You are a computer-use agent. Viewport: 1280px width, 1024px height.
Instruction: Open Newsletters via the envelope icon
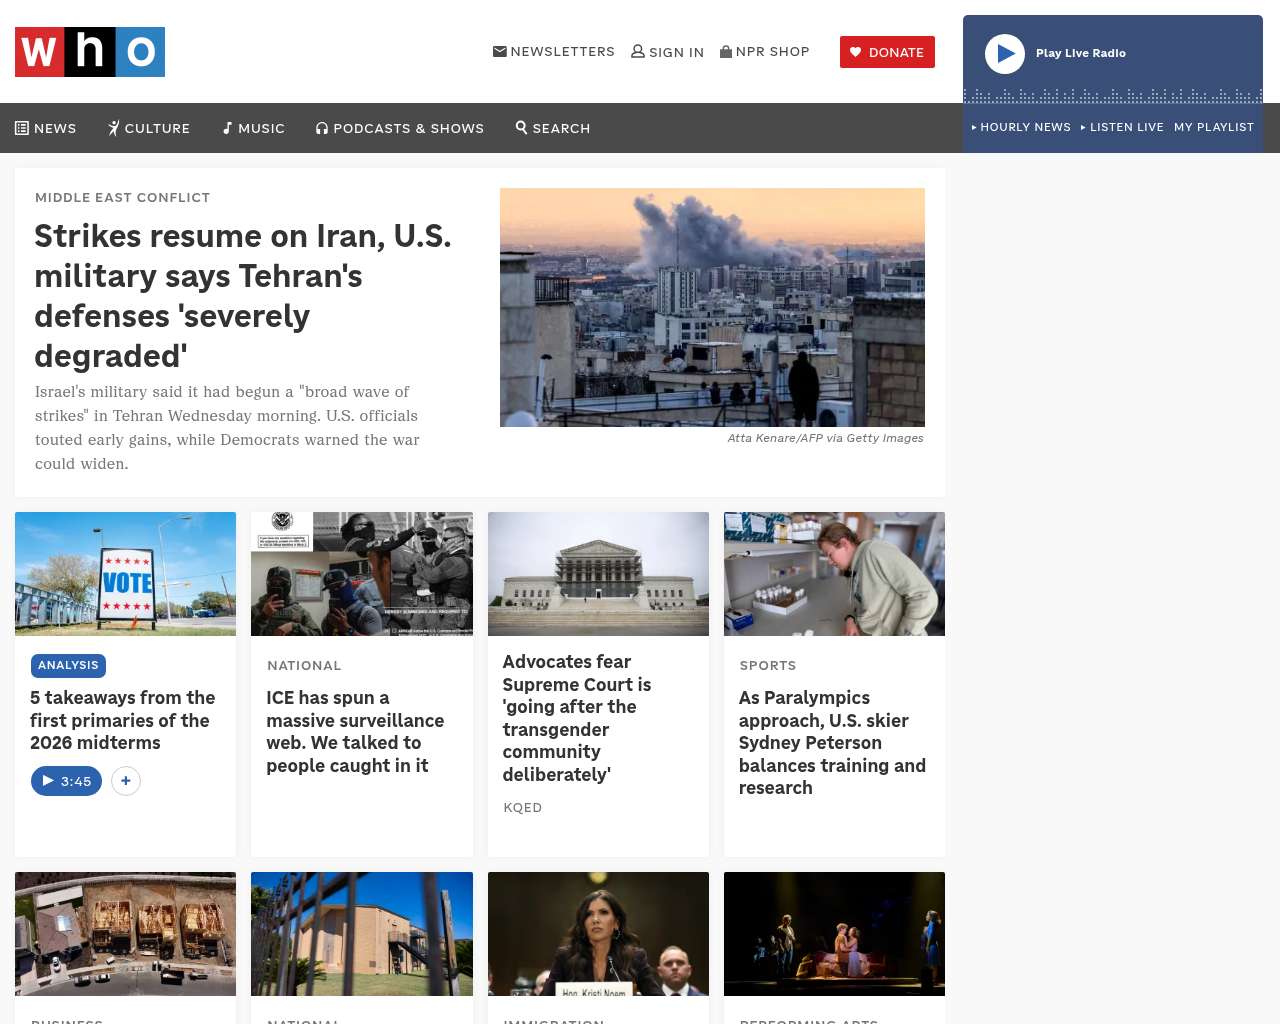tap(500, 51)
